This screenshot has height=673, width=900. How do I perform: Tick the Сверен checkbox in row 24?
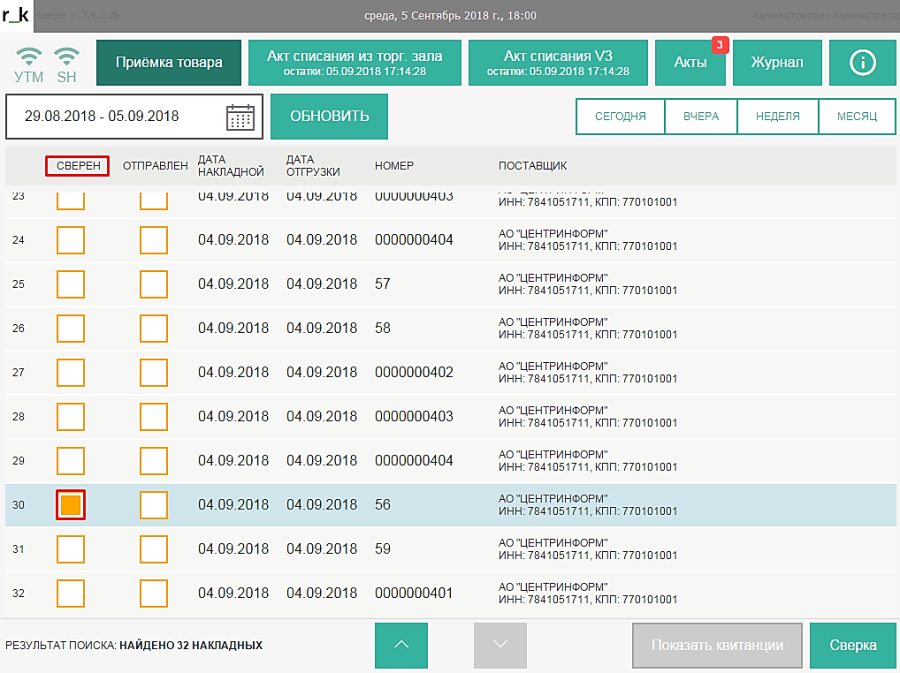(x=70, y=240)
